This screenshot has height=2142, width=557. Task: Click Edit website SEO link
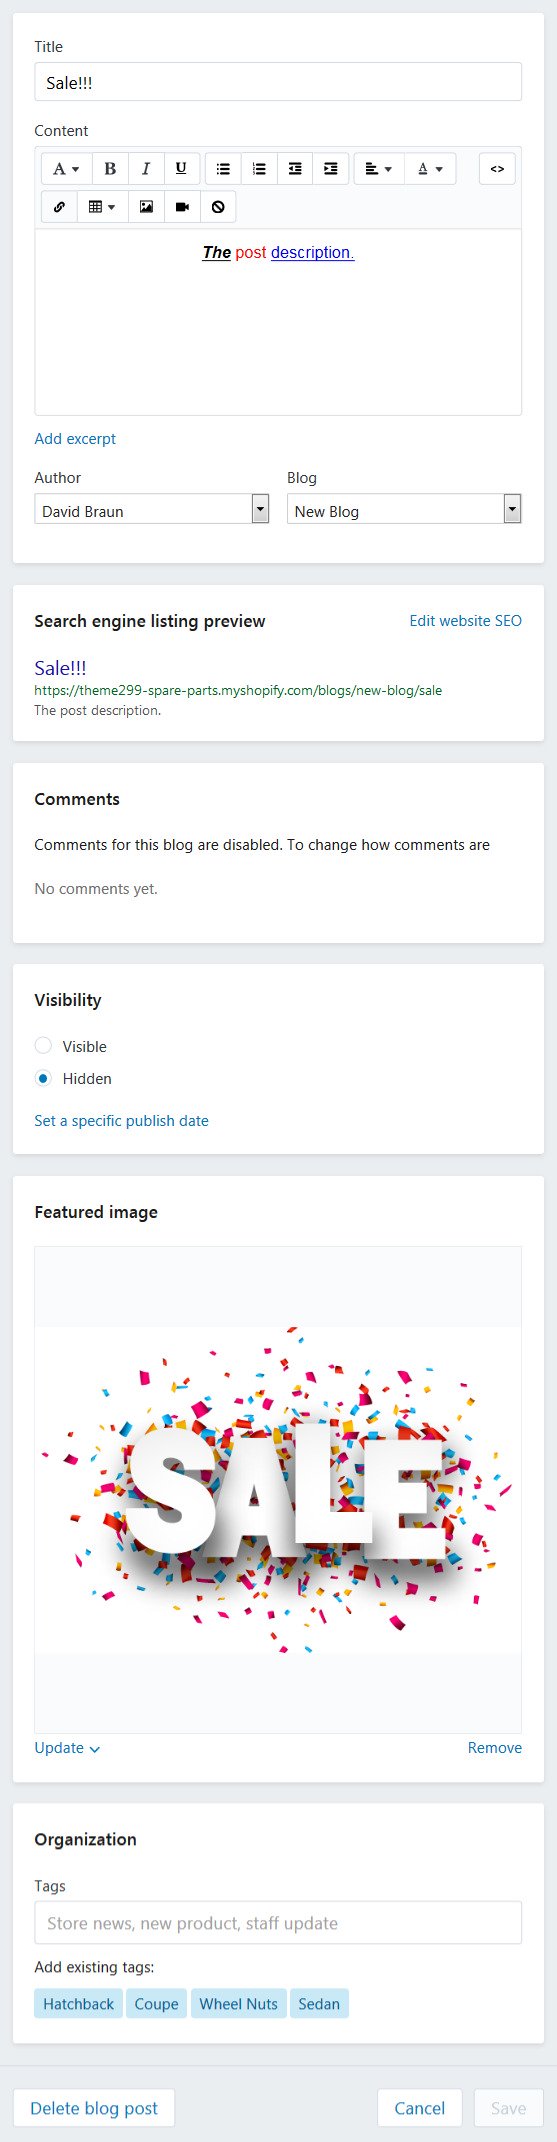click(465, 620)
